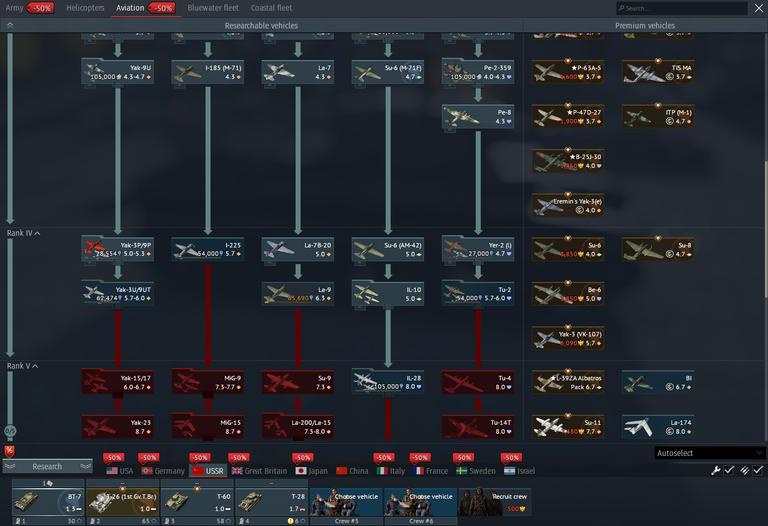Collapse the Rank V section

[x=23, y=366]
